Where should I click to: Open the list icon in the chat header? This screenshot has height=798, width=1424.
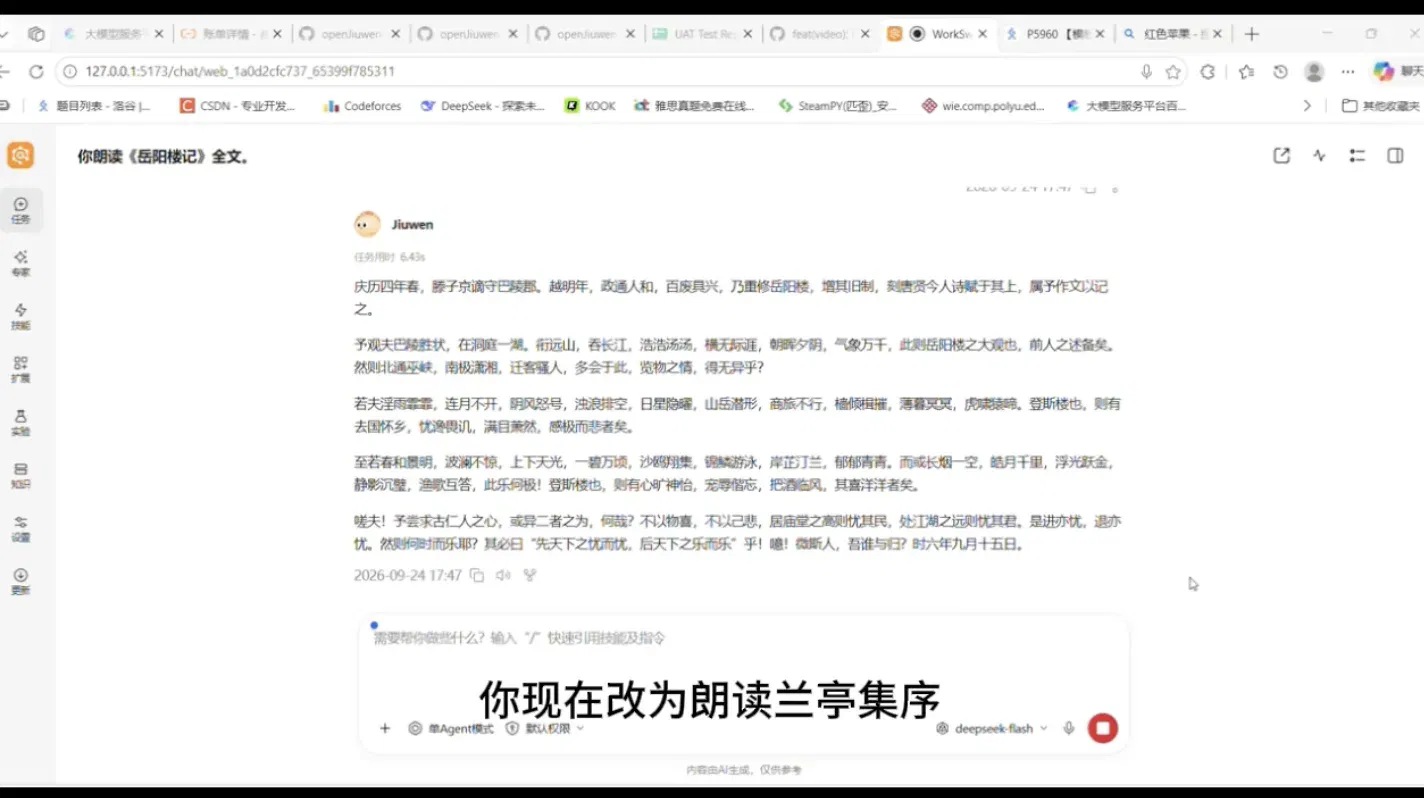pos(1357,155)
